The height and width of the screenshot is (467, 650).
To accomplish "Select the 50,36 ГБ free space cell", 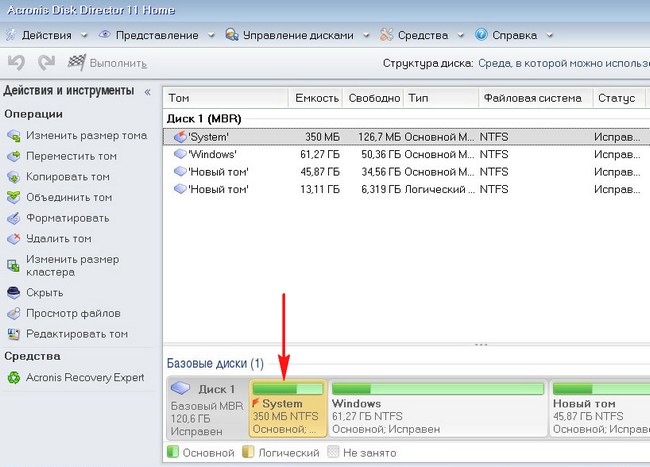I will (x=381, y=155).
